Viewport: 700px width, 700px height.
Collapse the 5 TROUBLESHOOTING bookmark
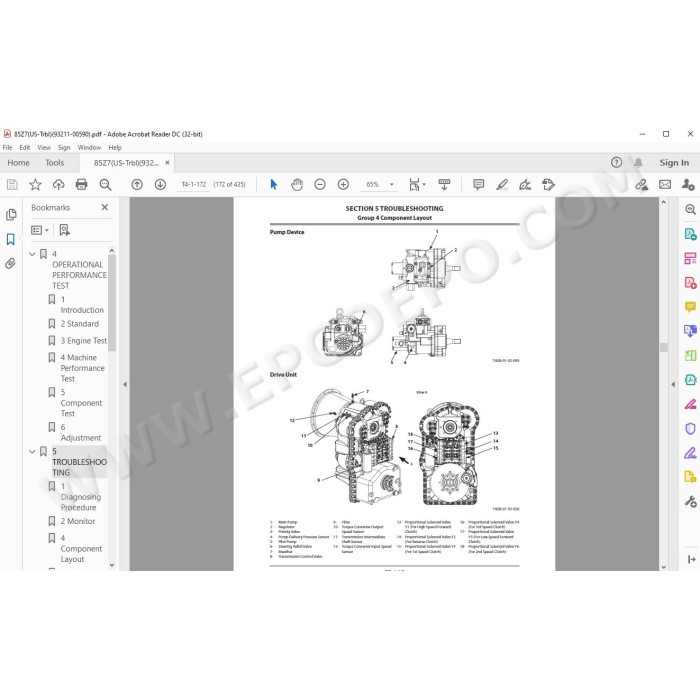point(32,451)
